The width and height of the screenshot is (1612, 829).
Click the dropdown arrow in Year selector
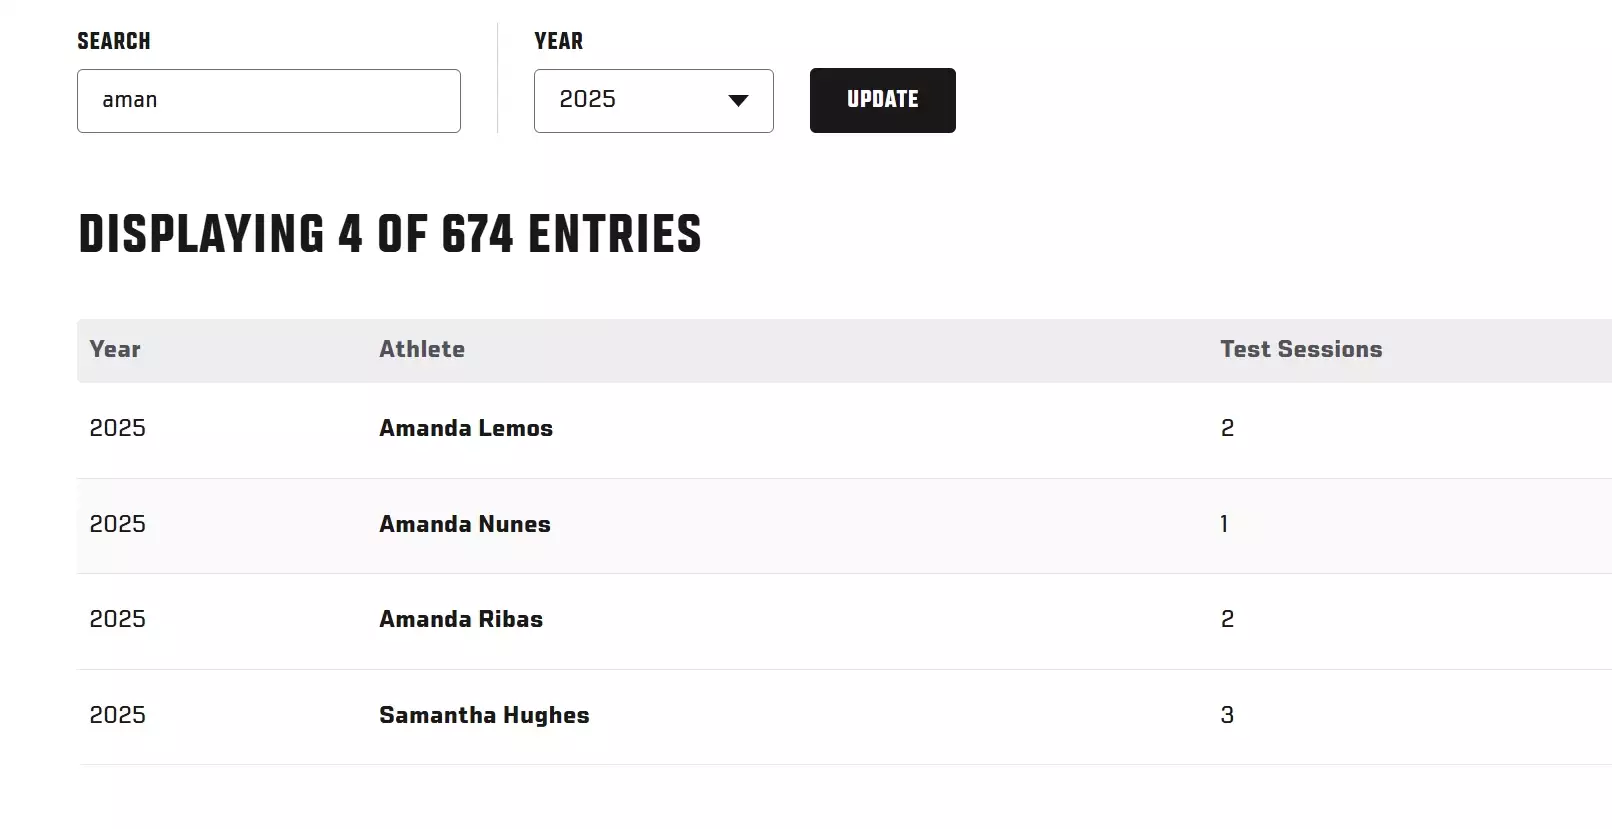click(738, 100)
